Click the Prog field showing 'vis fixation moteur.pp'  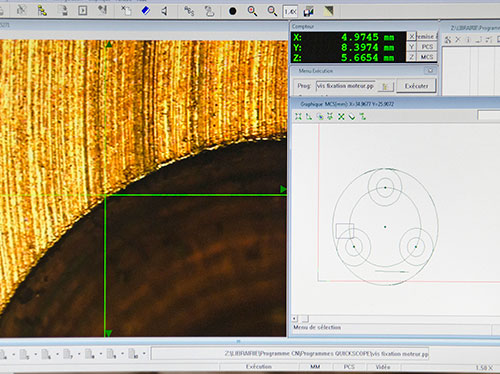pos(346,86)
